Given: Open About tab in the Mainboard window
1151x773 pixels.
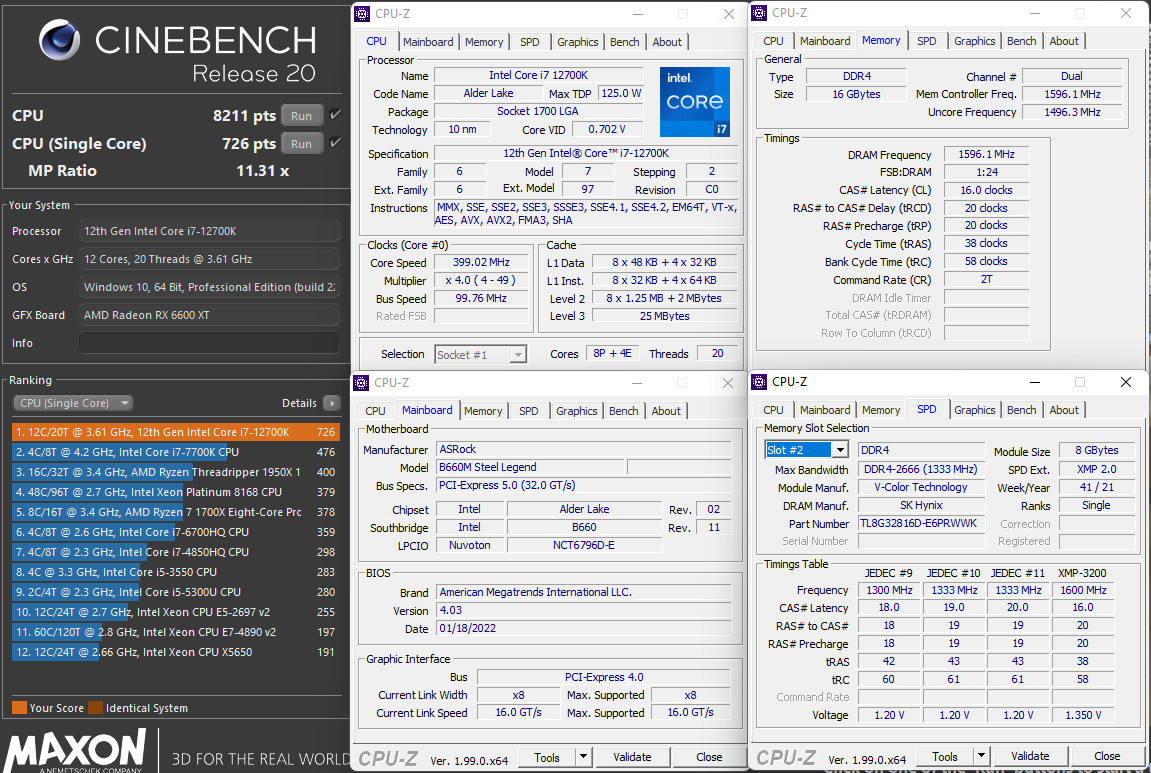Looking at the screenshot, I should click(666, 411).
